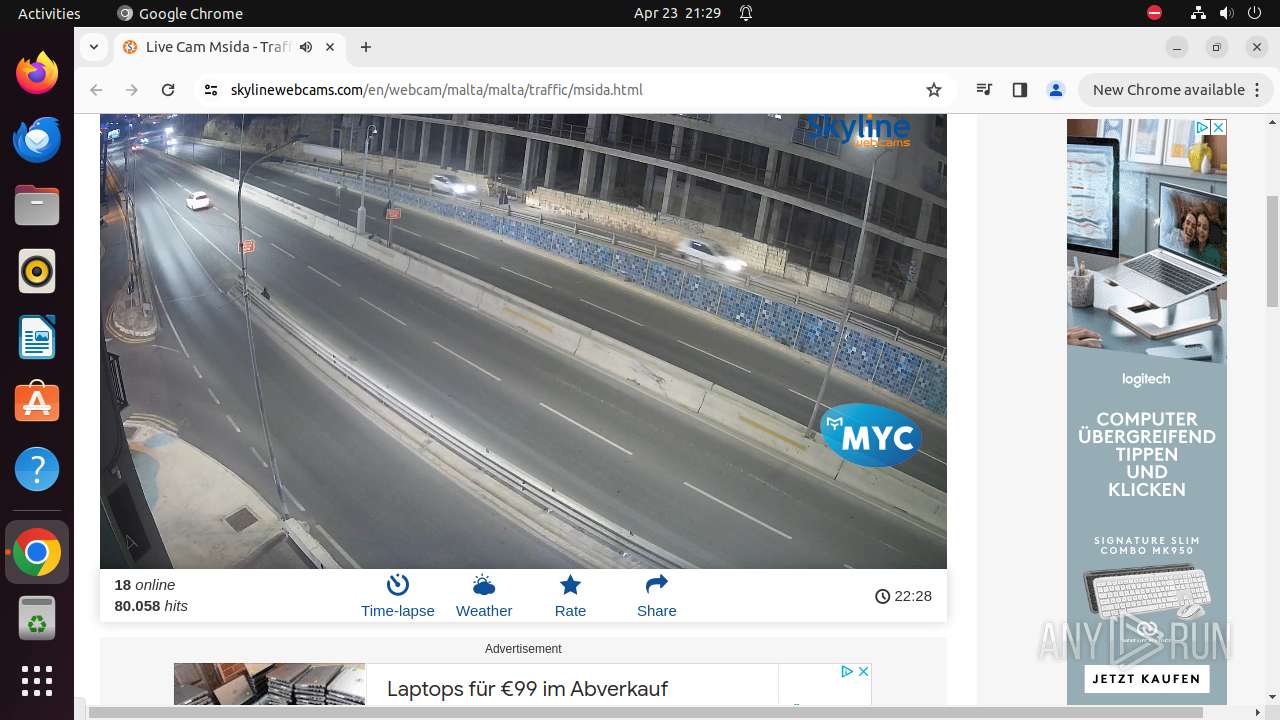Close the Logitech sidebar advertisement
Screen dimensions: 1280x720
point(1218,127)
